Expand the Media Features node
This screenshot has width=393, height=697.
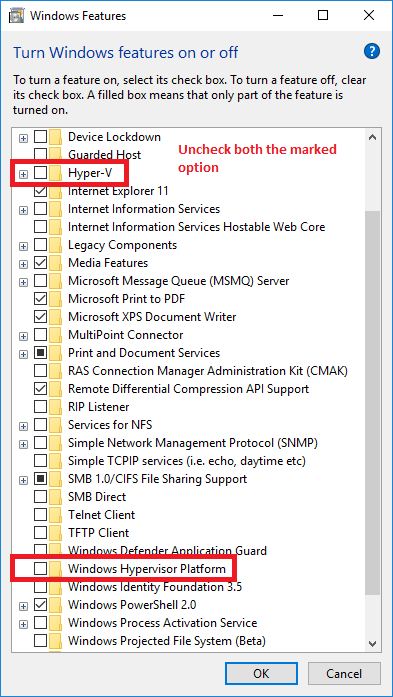pos(23,264)
